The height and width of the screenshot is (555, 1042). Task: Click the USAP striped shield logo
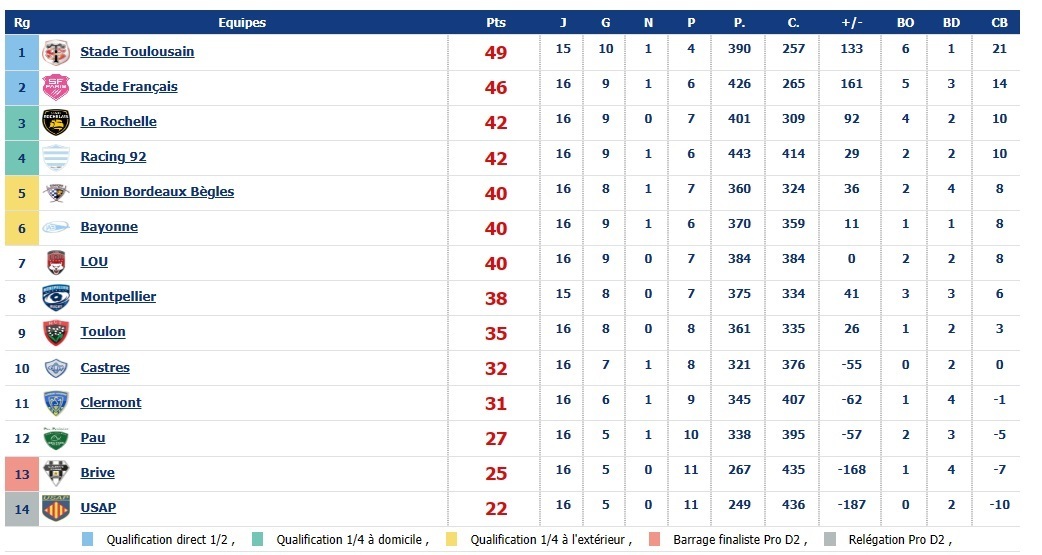(55, 507)
